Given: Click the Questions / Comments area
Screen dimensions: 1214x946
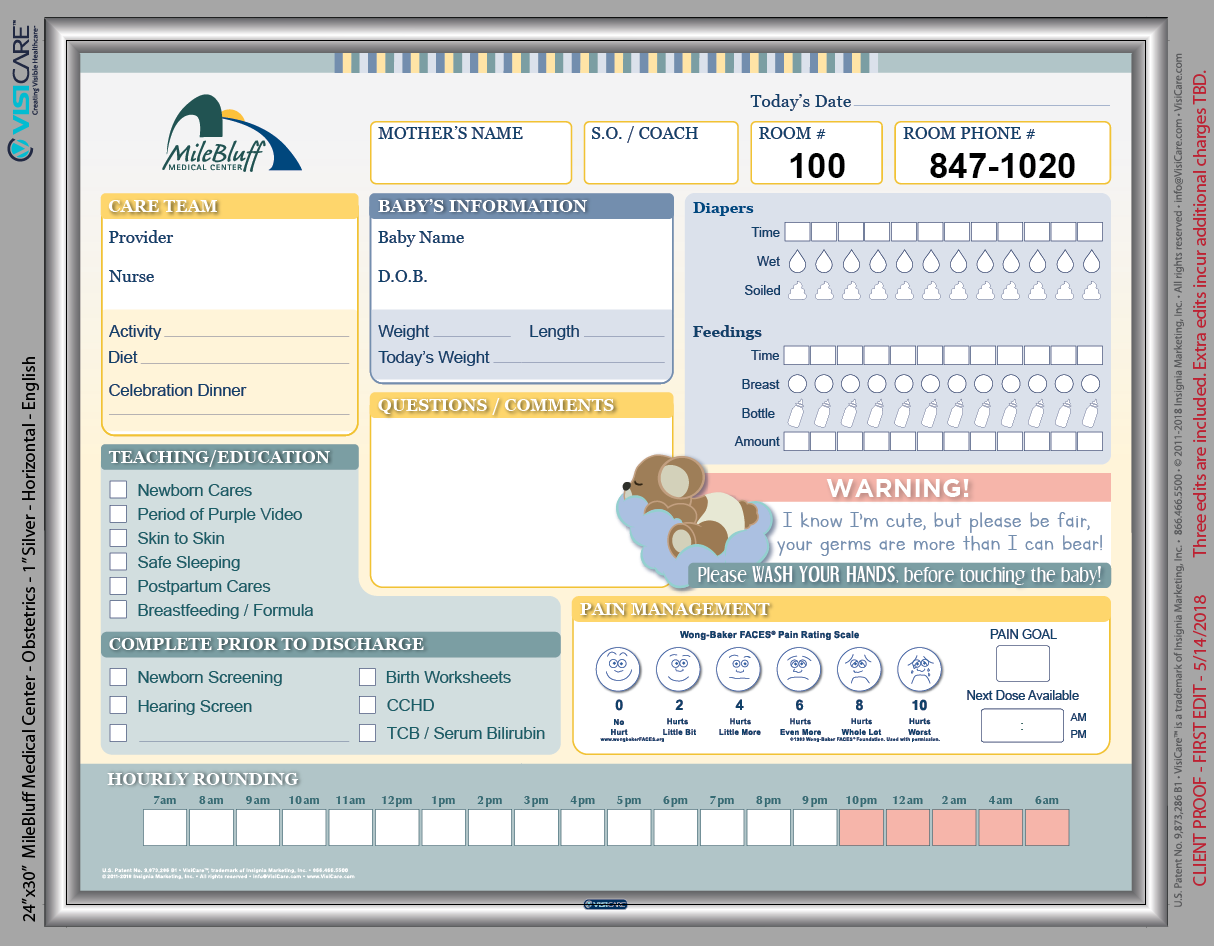Looking at the screenshot, I should [x=520, y=500].
